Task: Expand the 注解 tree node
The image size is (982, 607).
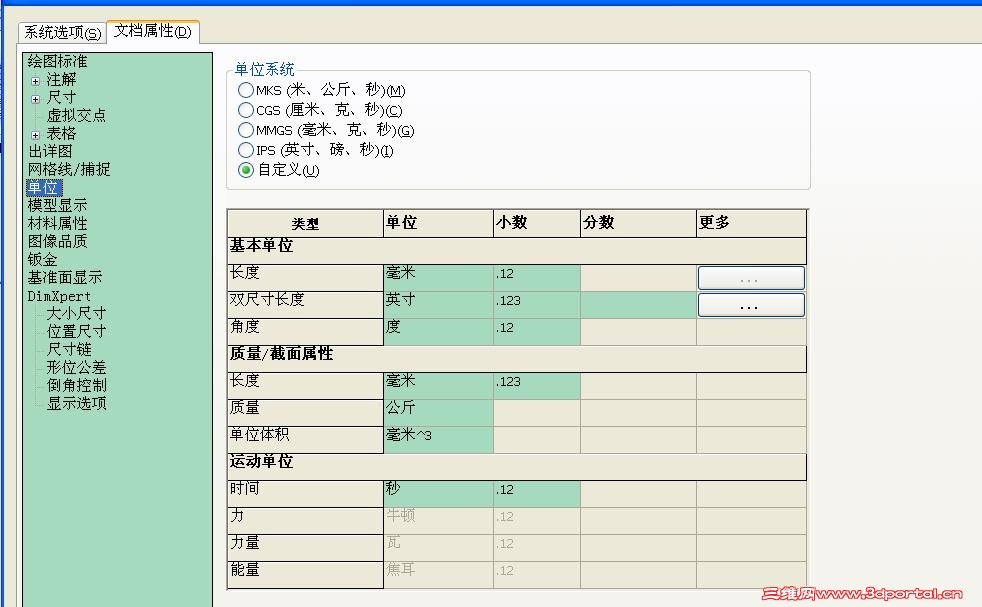Action: click(35, 81)
